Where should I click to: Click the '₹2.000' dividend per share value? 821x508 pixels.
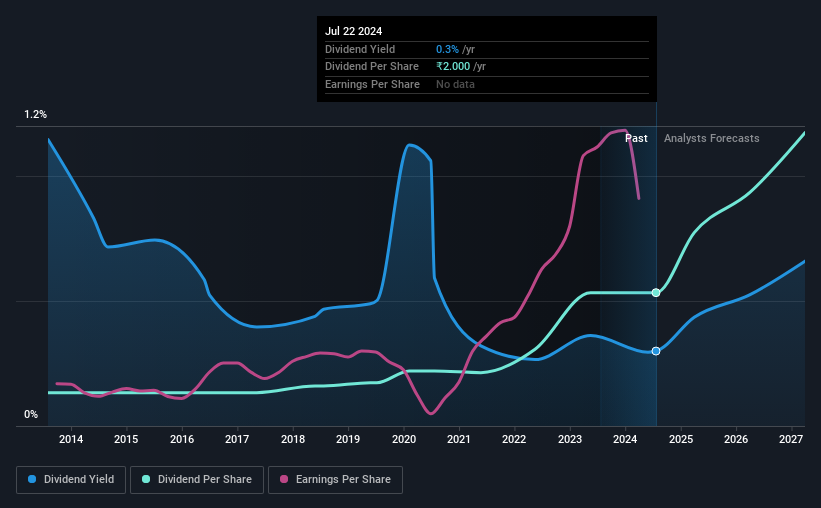pos(453,67)
